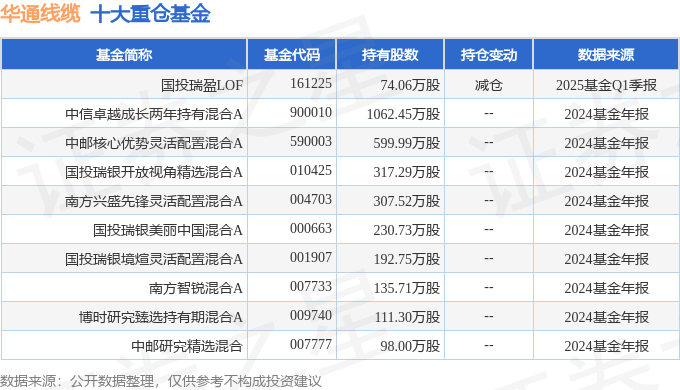
Task: Click 博时研究臻选持有期混合A fund name
Action: pyautogui.click(x=161, y=317)
